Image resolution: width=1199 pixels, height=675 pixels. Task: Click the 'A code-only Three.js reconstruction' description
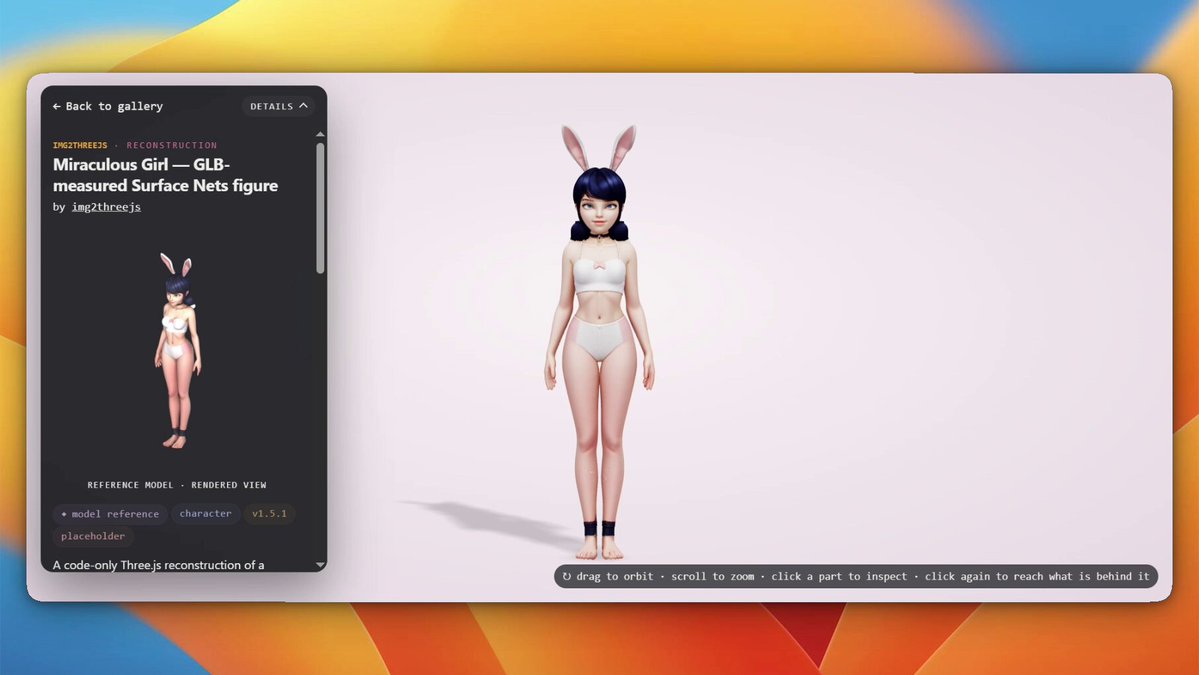pyautogui.click(x=158, y=565)
